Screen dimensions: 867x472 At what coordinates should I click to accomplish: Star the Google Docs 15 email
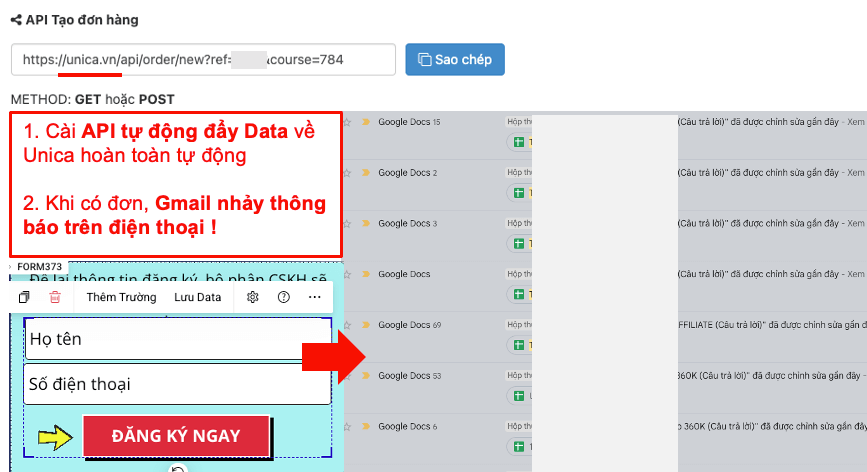click(x=347, y=122)
